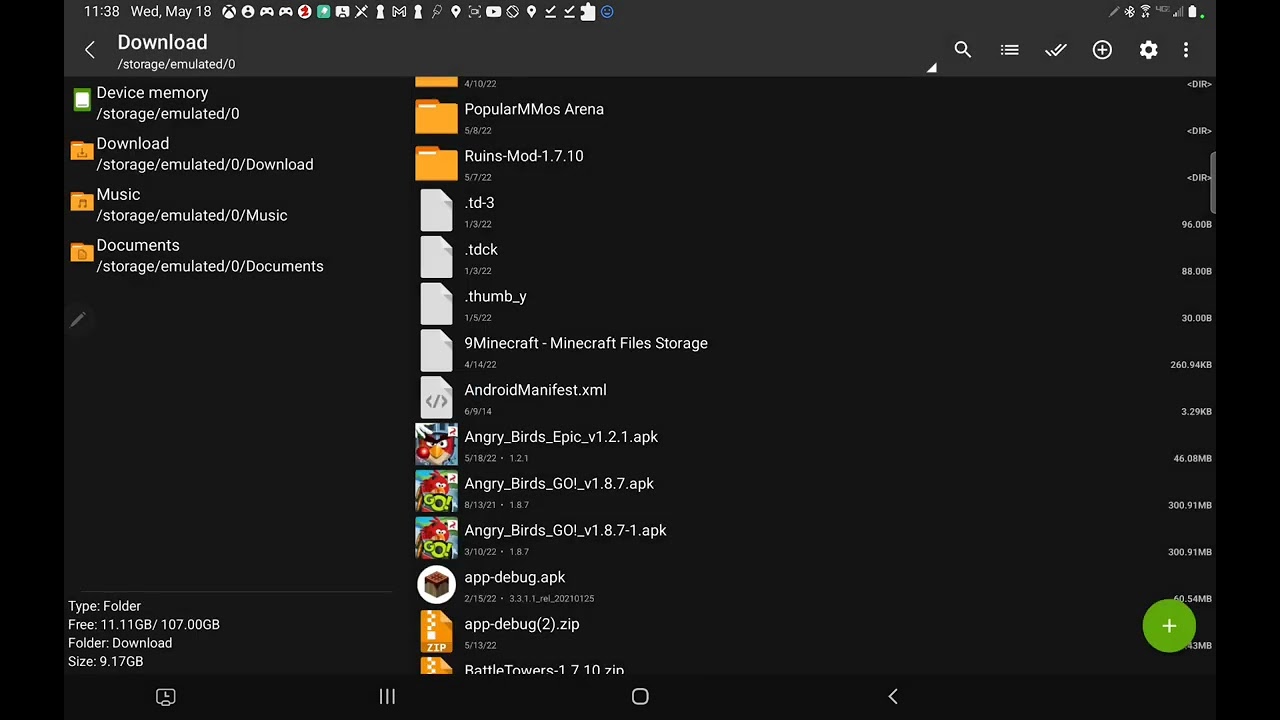The height and width of the screenshot is (720, 1280).
Task: Open 9Minecraft - Minecraft Files Storage file
Action: [x=812, y=353]
